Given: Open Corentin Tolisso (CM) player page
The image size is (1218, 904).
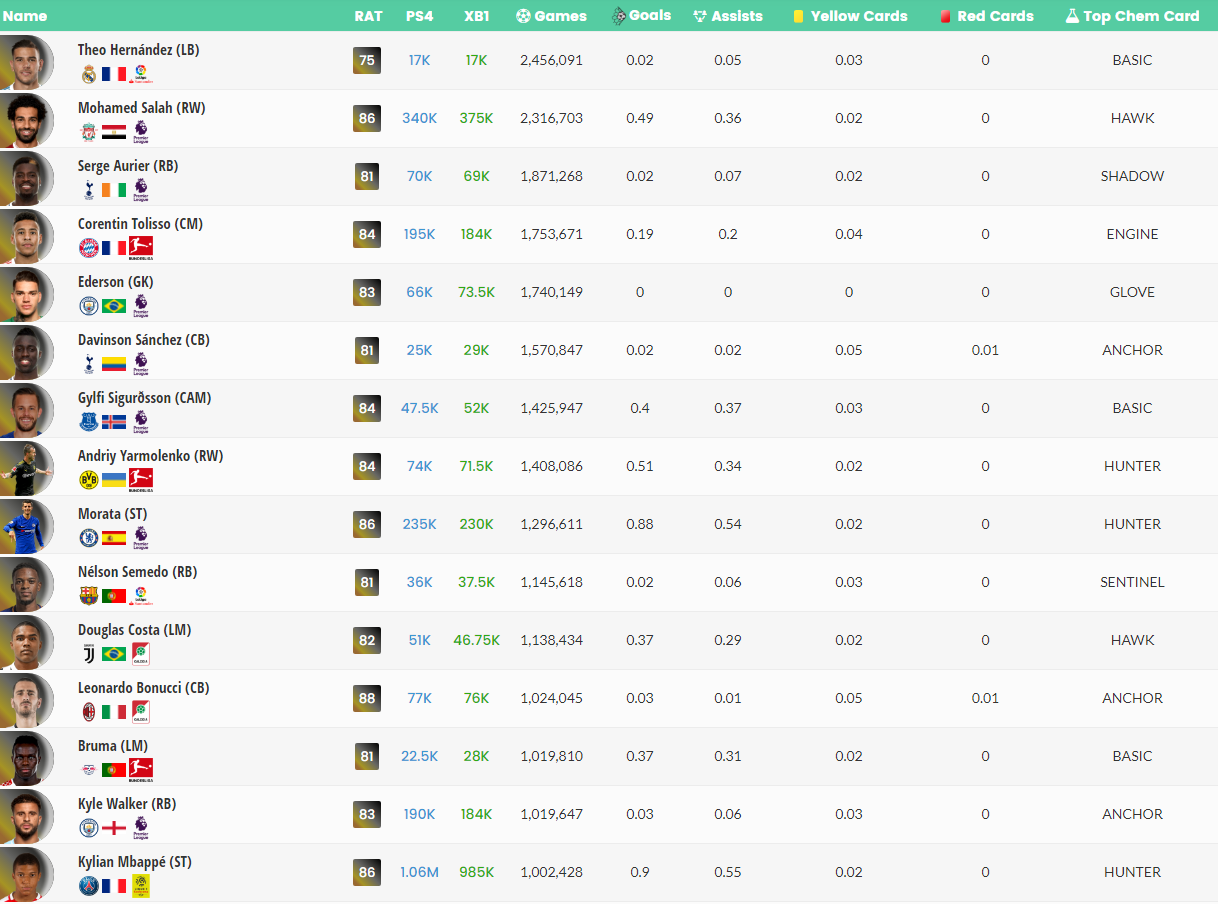Looking at the screenshot, I should pyautogui.click(x=140, y=224).
